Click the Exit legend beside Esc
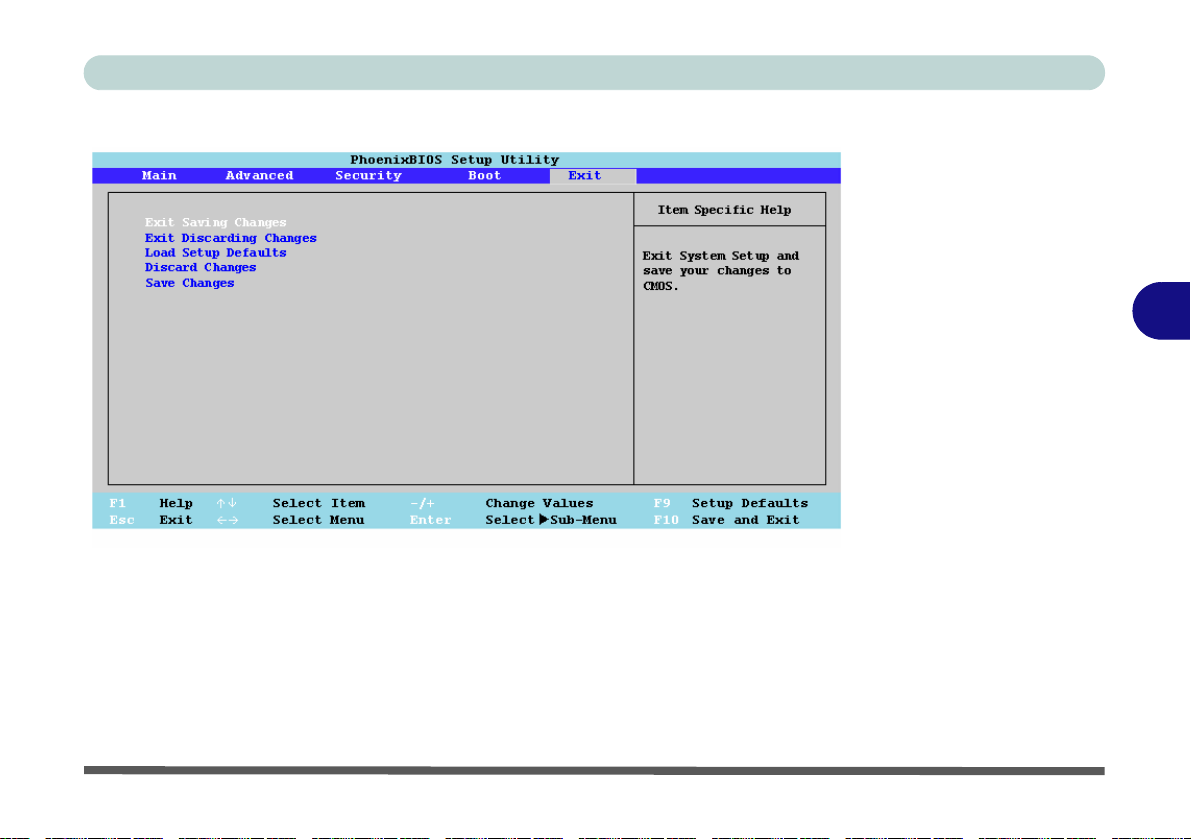This screenshot has width=1191, height=839. pyautogui.click(x=175, y=520)
